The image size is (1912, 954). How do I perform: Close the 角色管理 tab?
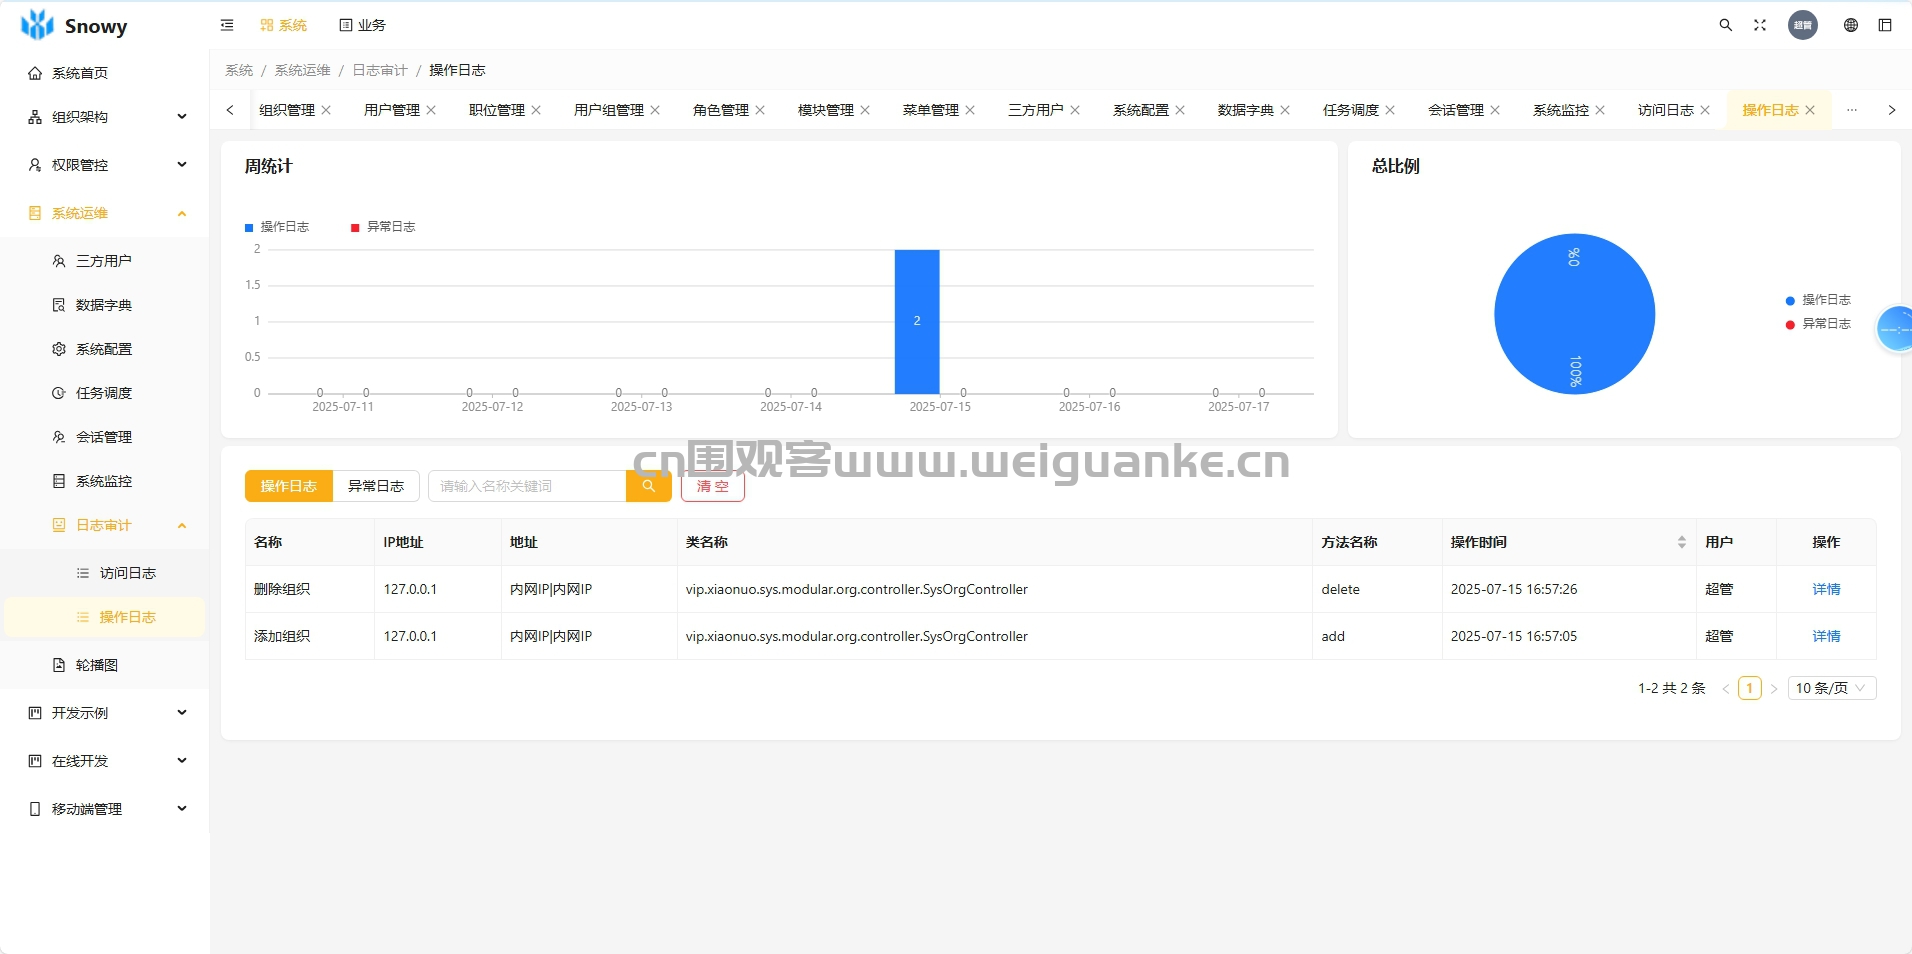coord(760,110)
